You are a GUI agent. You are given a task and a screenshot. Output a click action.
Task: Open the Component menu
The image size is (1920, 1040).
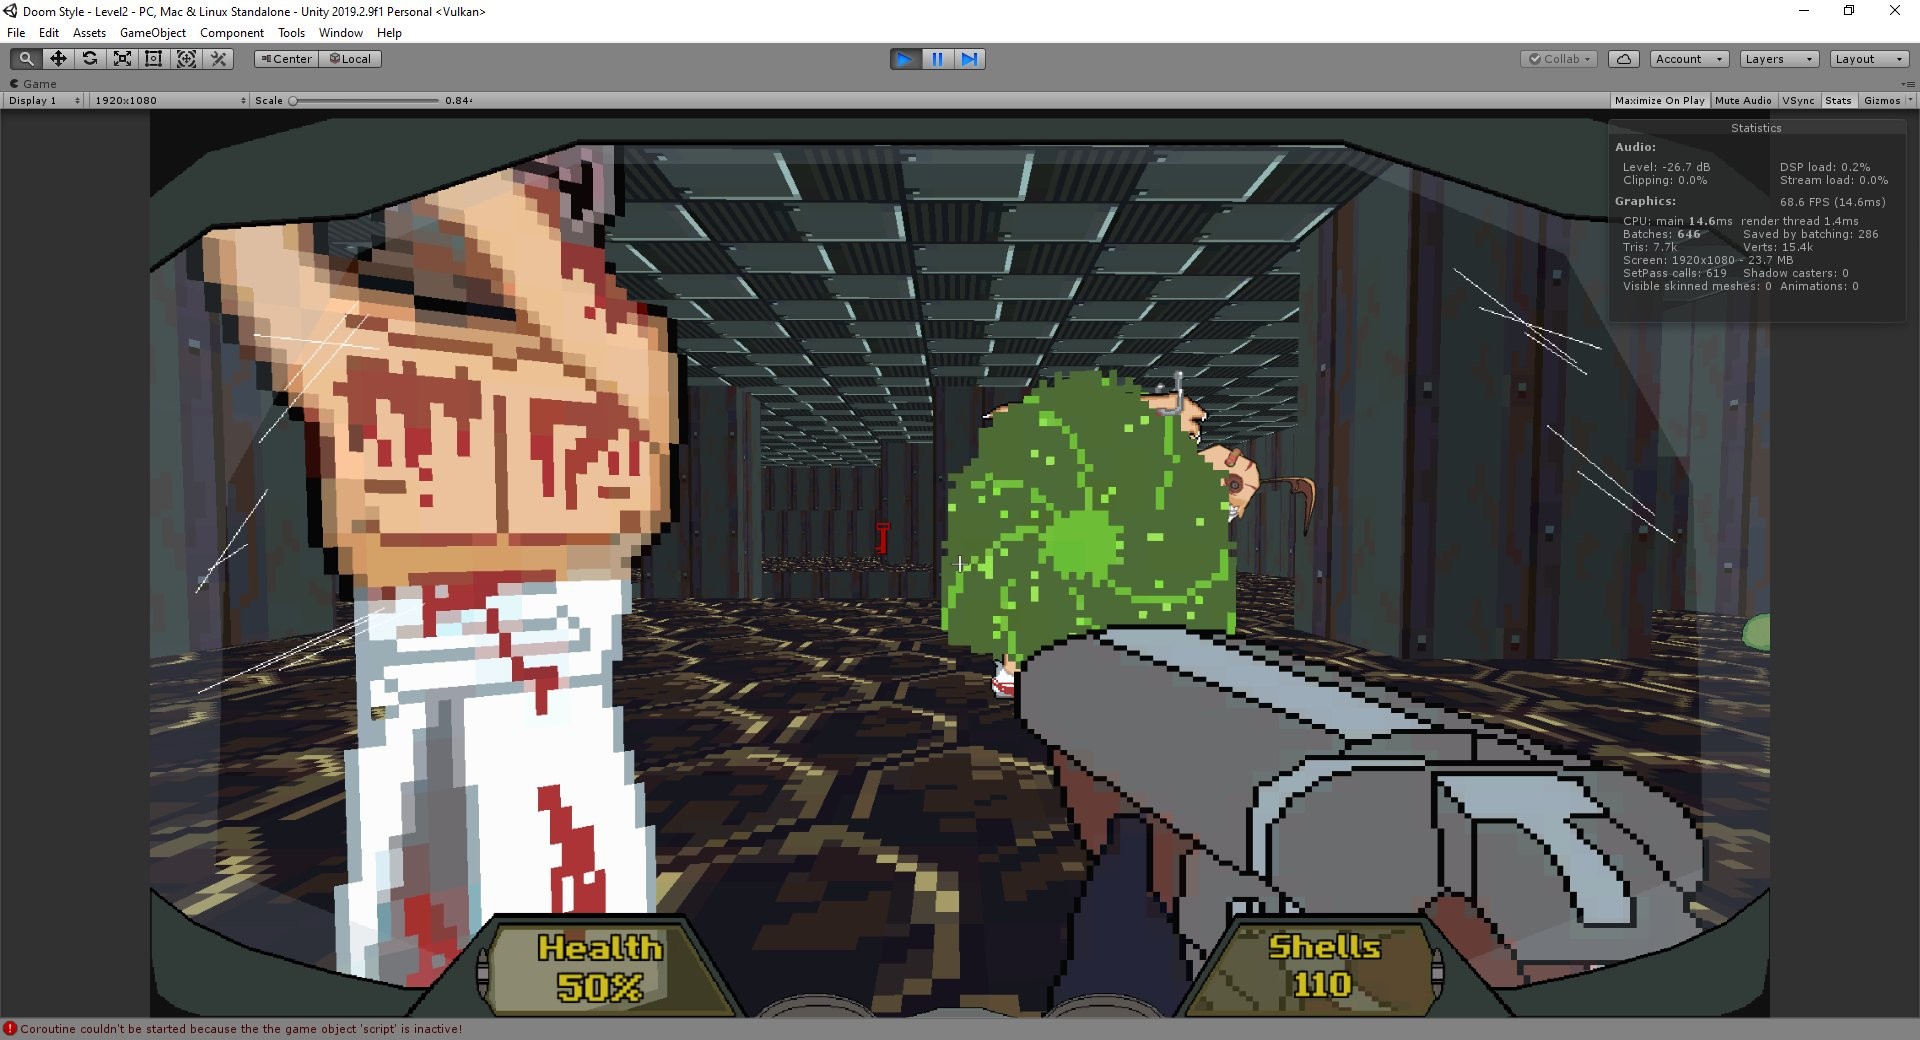[231, 33]
